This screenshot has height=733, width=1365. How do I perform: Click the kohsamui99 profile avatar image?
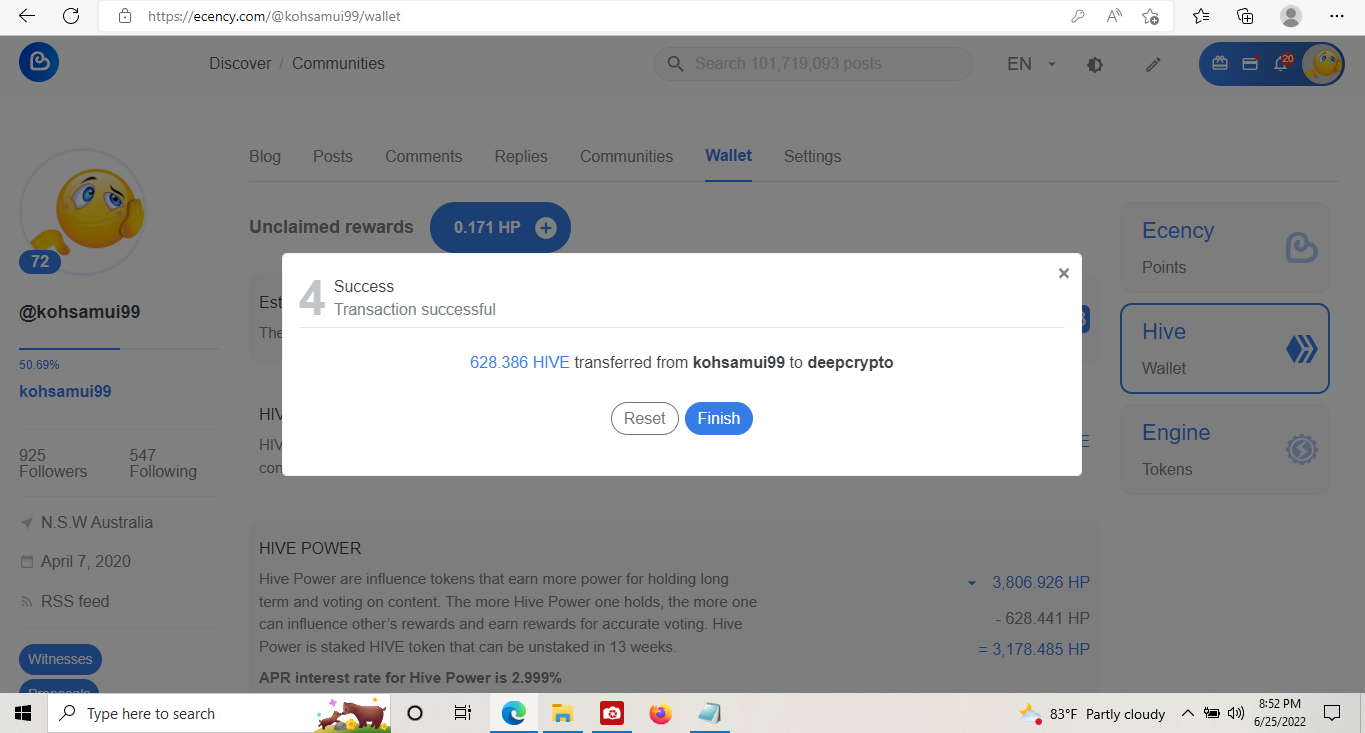pos(83,212)
